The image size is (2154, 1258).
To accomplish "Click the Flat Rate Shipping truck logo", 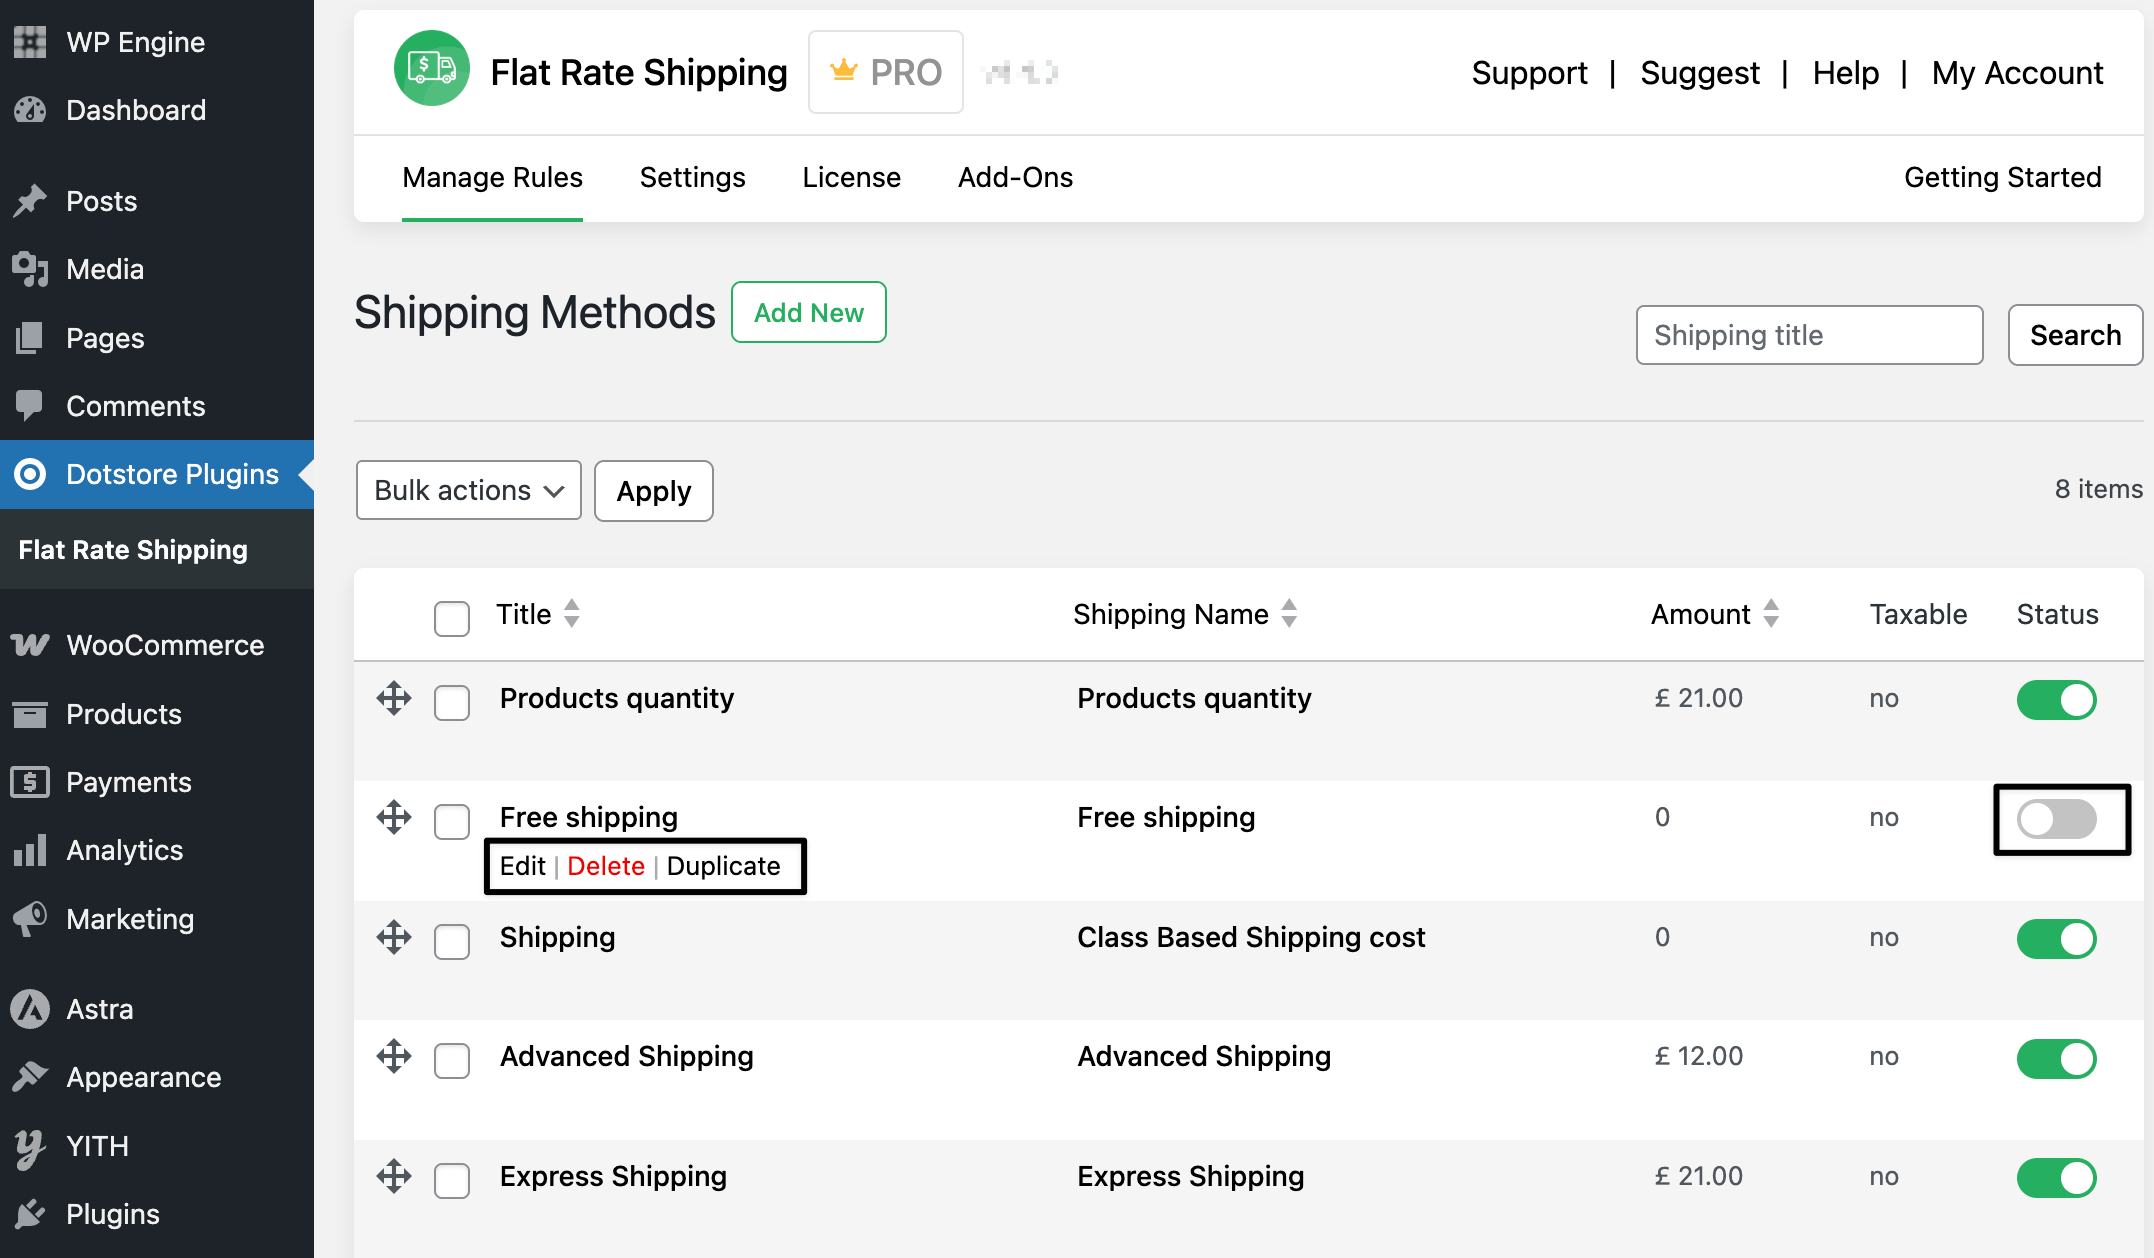I will click(432, 68).
